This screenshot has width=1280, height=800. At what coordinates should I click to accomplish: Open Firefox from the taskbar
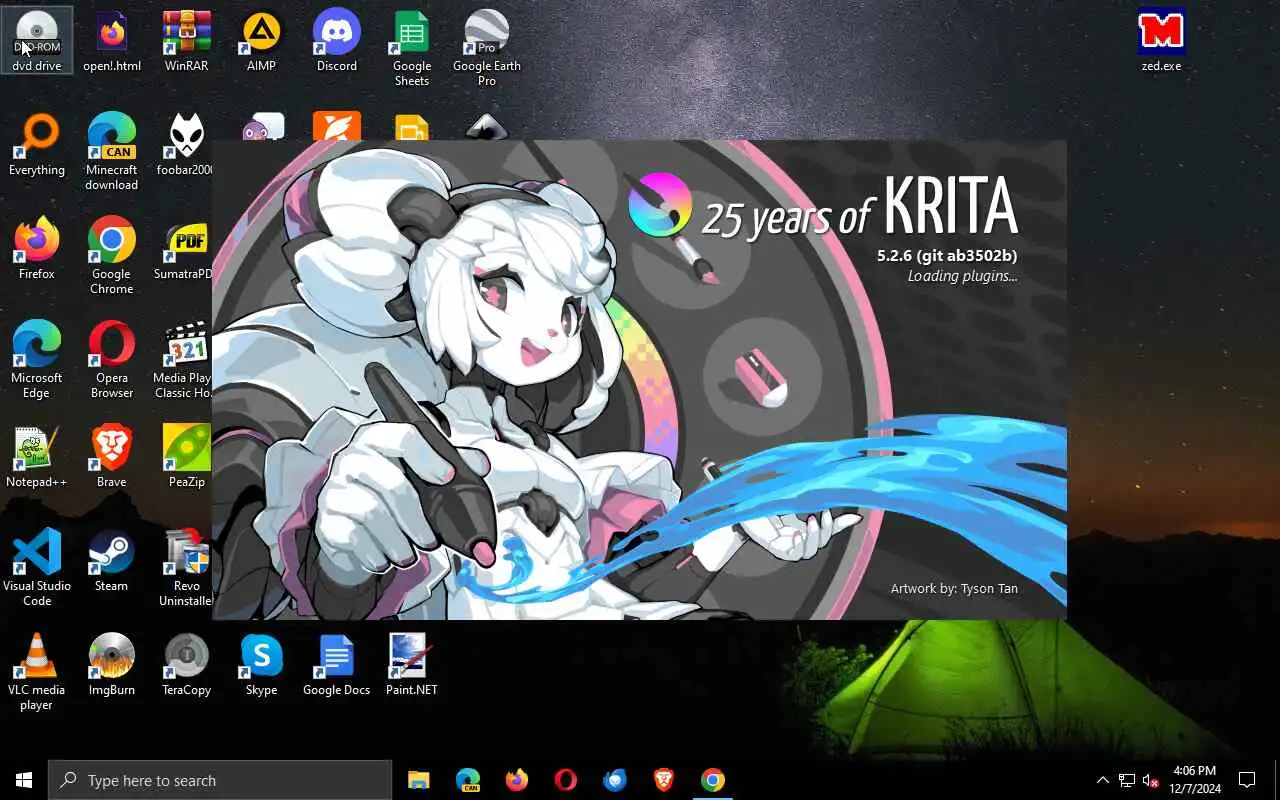[x=517, y=780]
